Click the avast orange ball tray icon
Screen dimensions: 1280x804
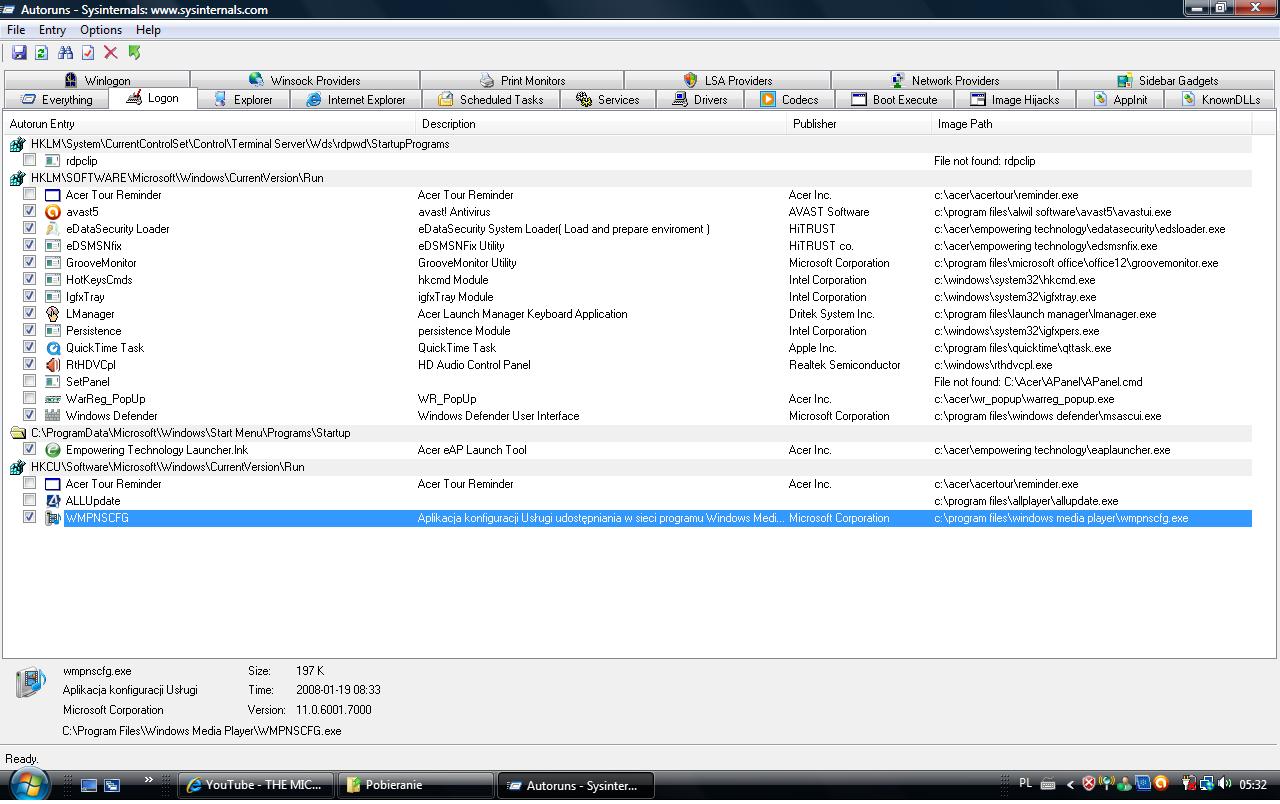pos(1160,784)
